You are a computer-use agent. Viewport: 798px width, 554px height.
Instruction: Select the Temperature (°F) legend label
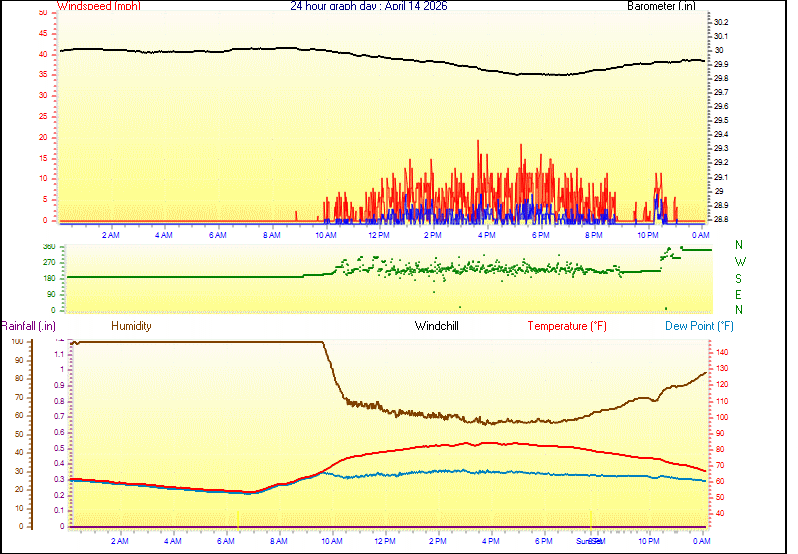[x=566, y=326]
